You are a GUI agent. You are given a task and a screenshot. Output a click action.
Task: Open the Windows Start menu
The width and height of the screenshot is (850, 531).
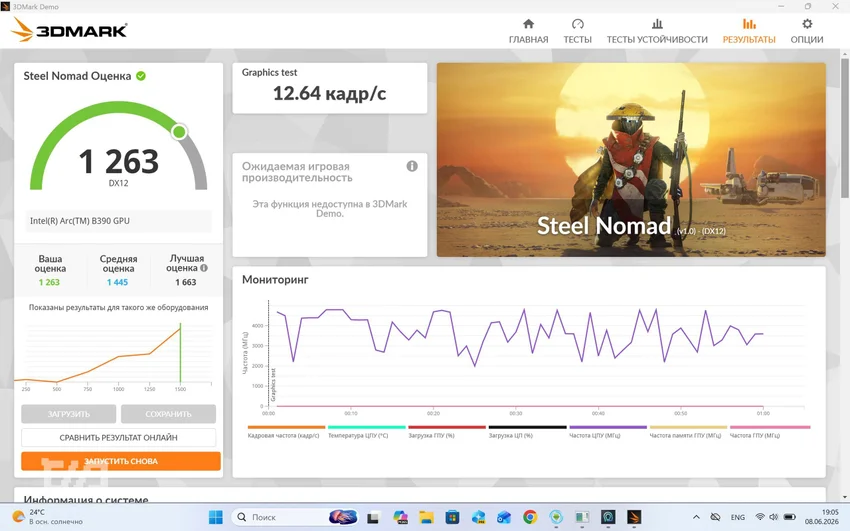(x=216, y=517)
